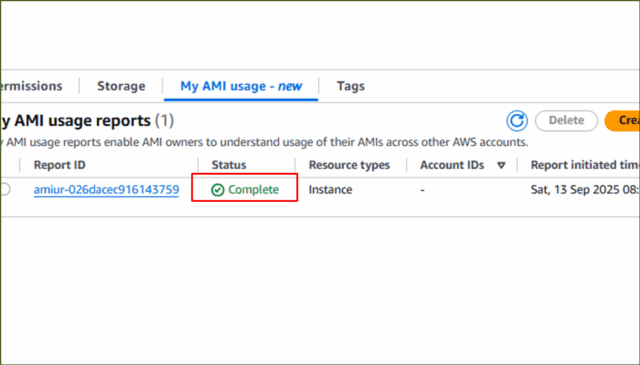Refresh the AMI usage reports list

517,121
